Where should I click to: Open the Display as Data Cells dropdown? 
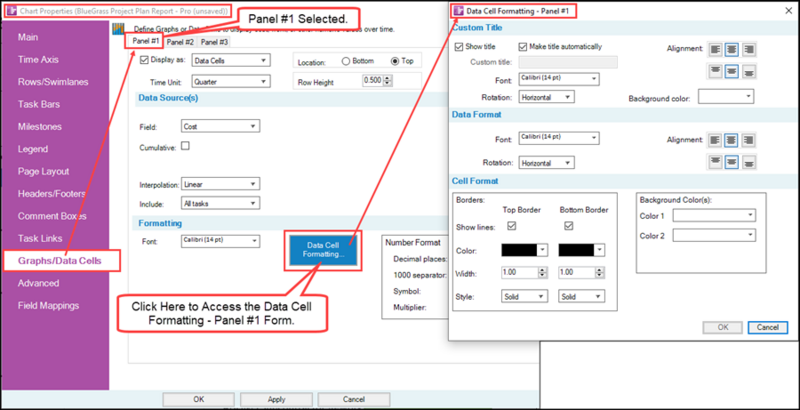231,60
